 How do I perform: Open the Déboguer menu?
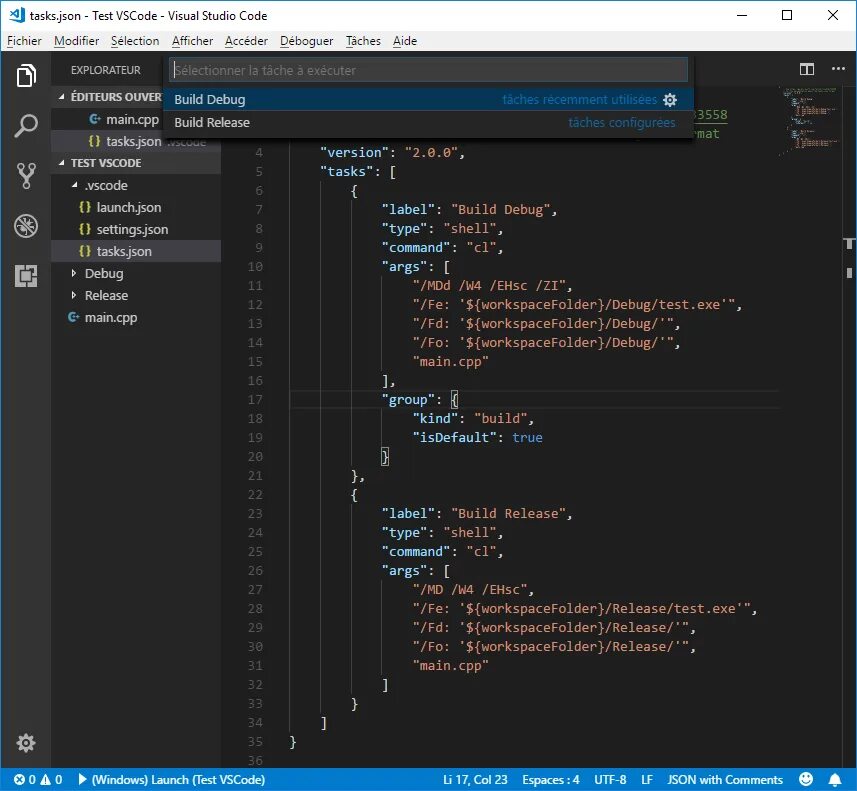(x=307, y=41)
